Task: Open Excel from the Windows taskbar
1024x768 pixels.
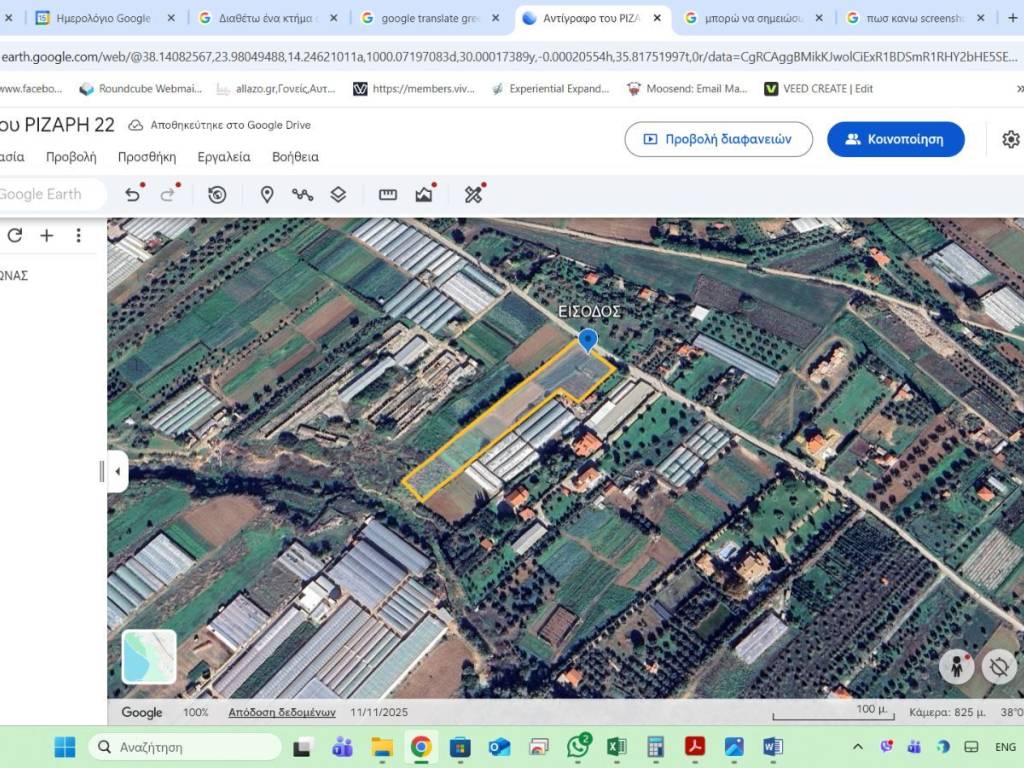Action: [616, 746]
